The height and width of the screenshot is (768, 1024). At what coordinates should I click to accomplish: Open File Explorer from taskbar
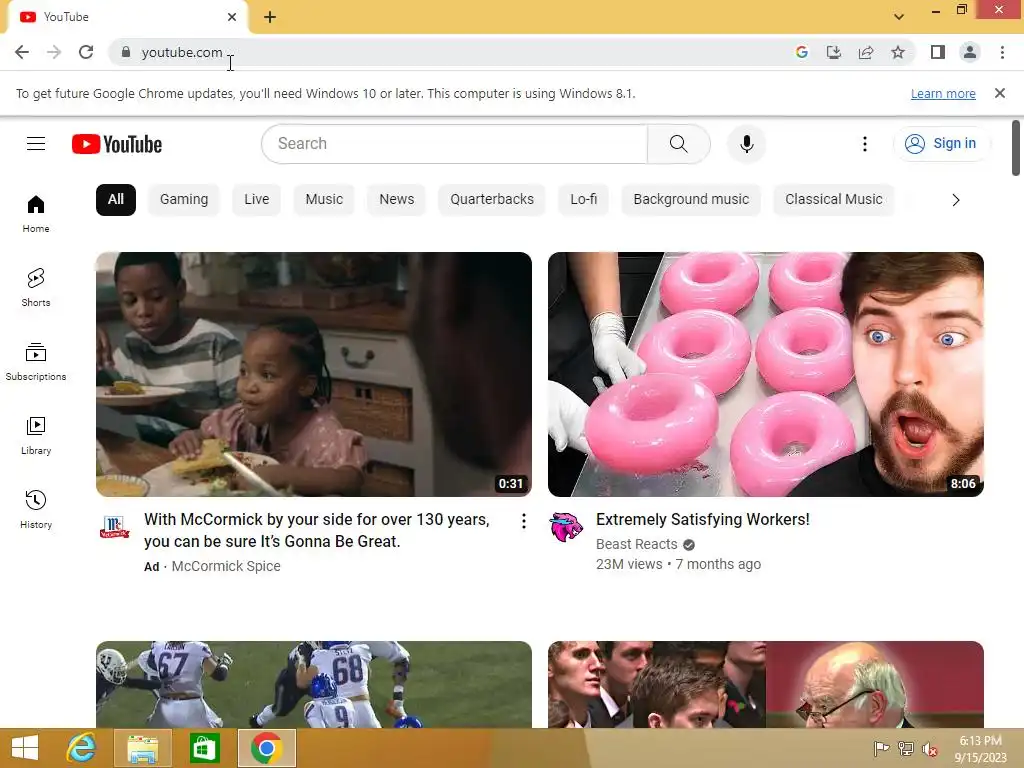[x=142, y=748]
